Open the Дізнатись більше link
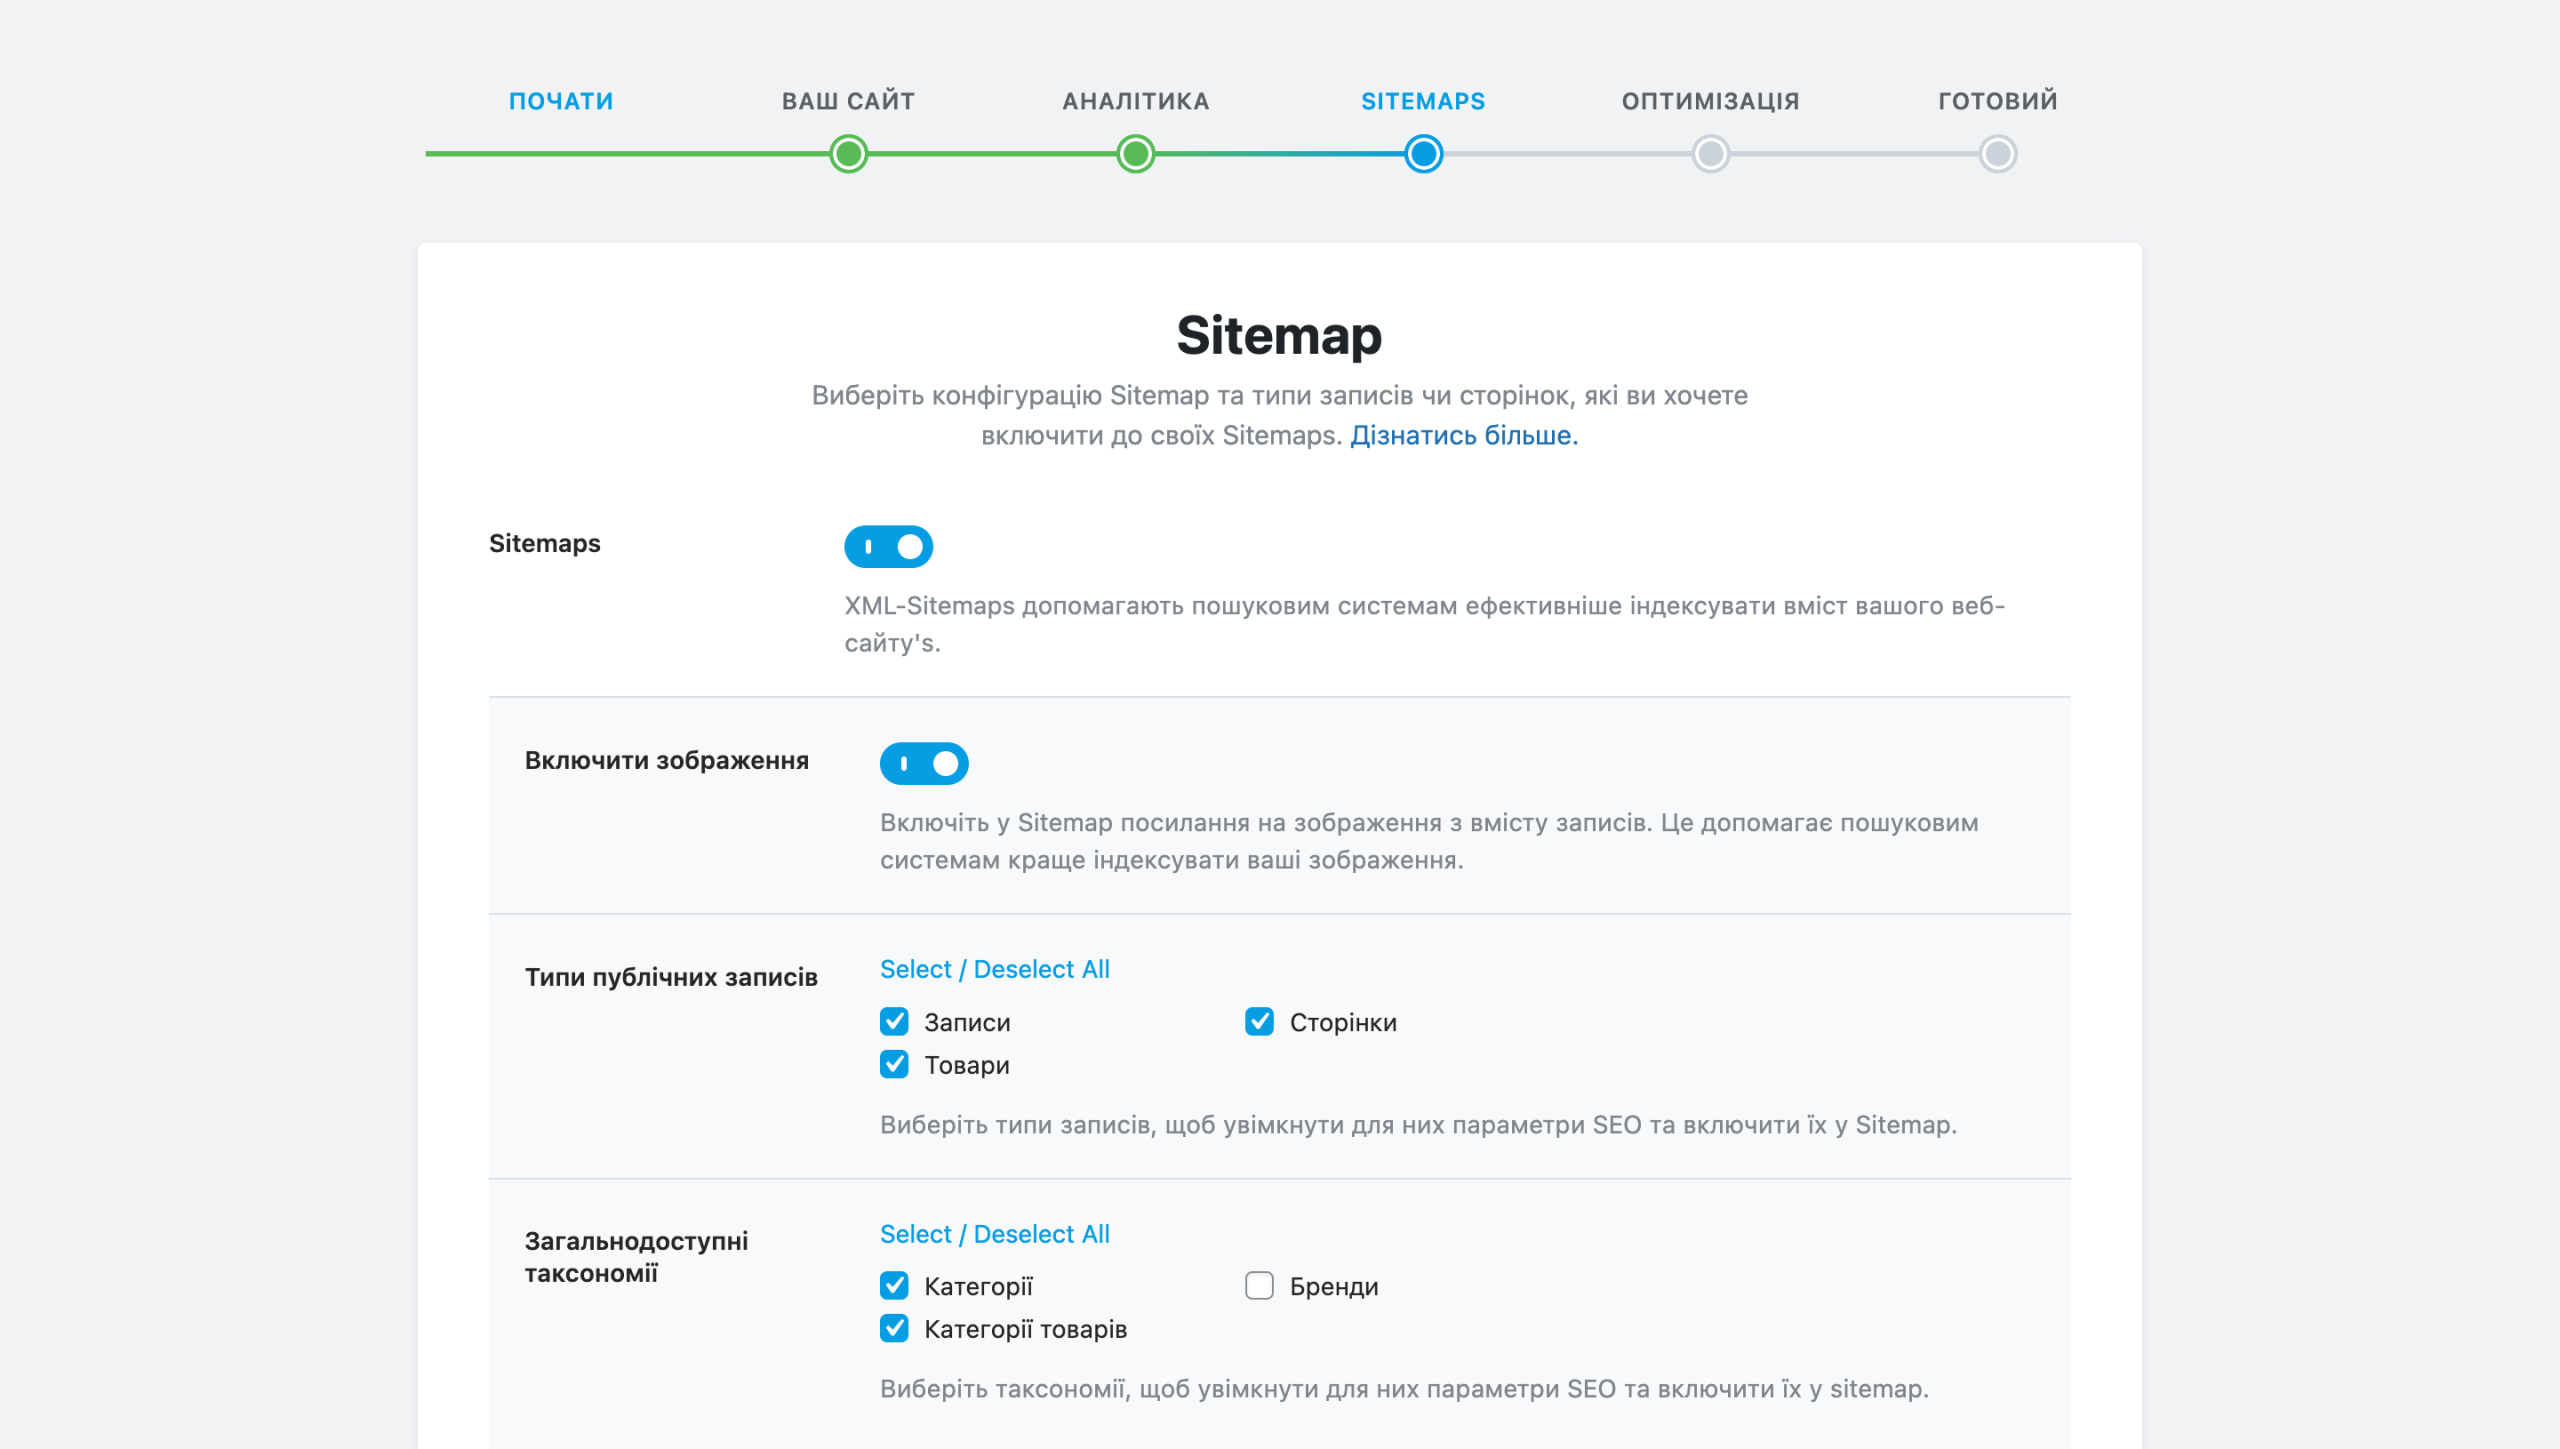Viewport: 2560px width, 1449px height. coord(1464,436)
